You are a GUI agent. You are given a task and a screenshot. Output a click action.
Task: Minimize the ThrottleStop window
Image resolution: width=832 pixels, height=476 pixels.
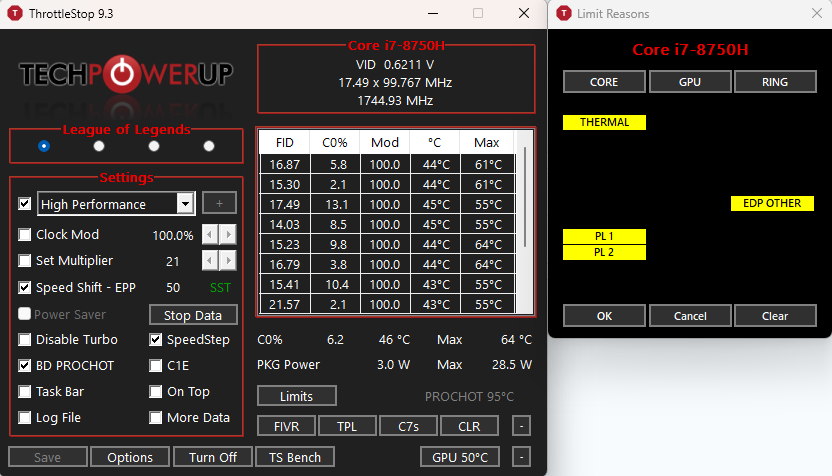point(433,13)
